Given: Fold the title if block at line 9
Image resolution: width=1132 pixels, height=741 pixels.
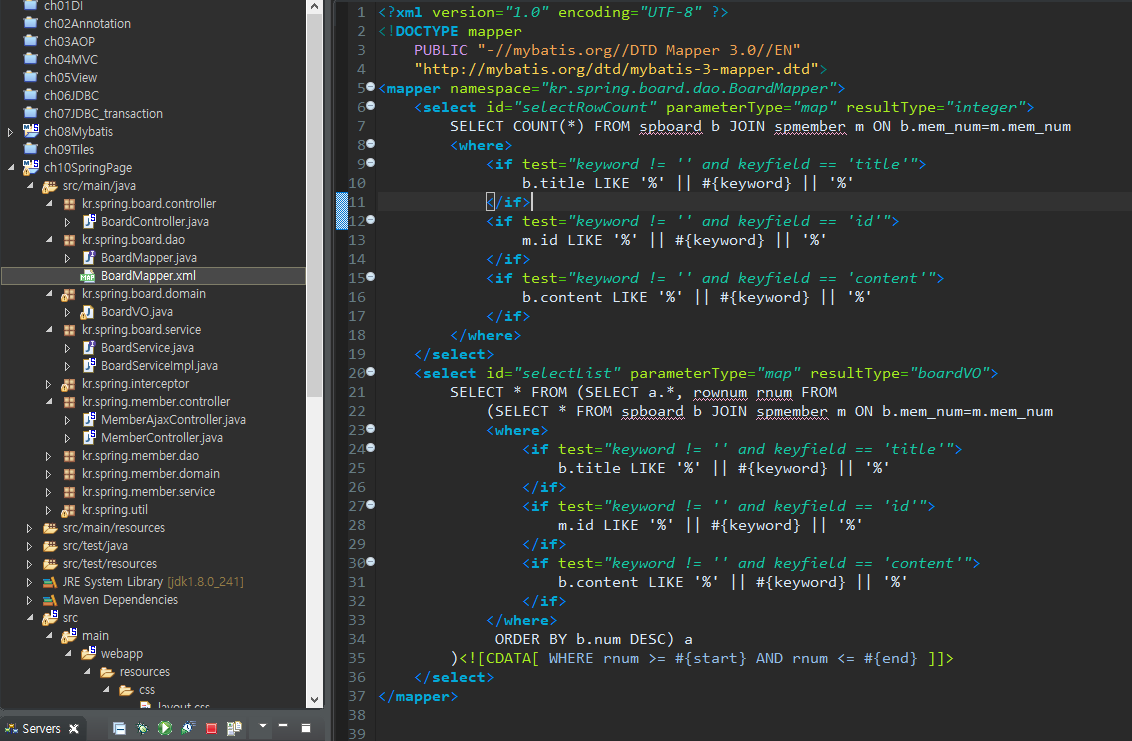Looking at the screenshot, I should tap(370, 163).
